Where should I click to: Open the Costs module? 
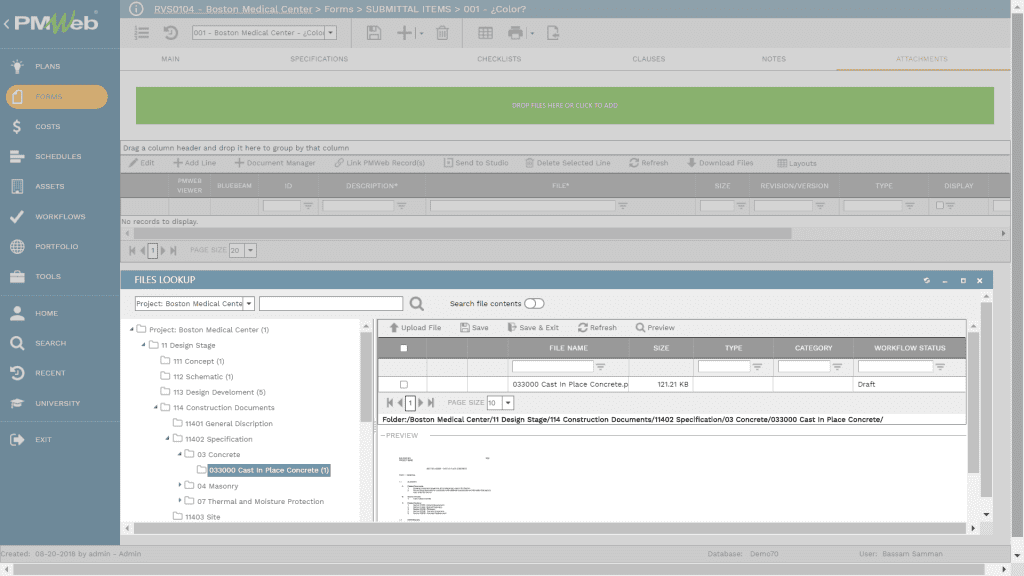coord(47,126)
